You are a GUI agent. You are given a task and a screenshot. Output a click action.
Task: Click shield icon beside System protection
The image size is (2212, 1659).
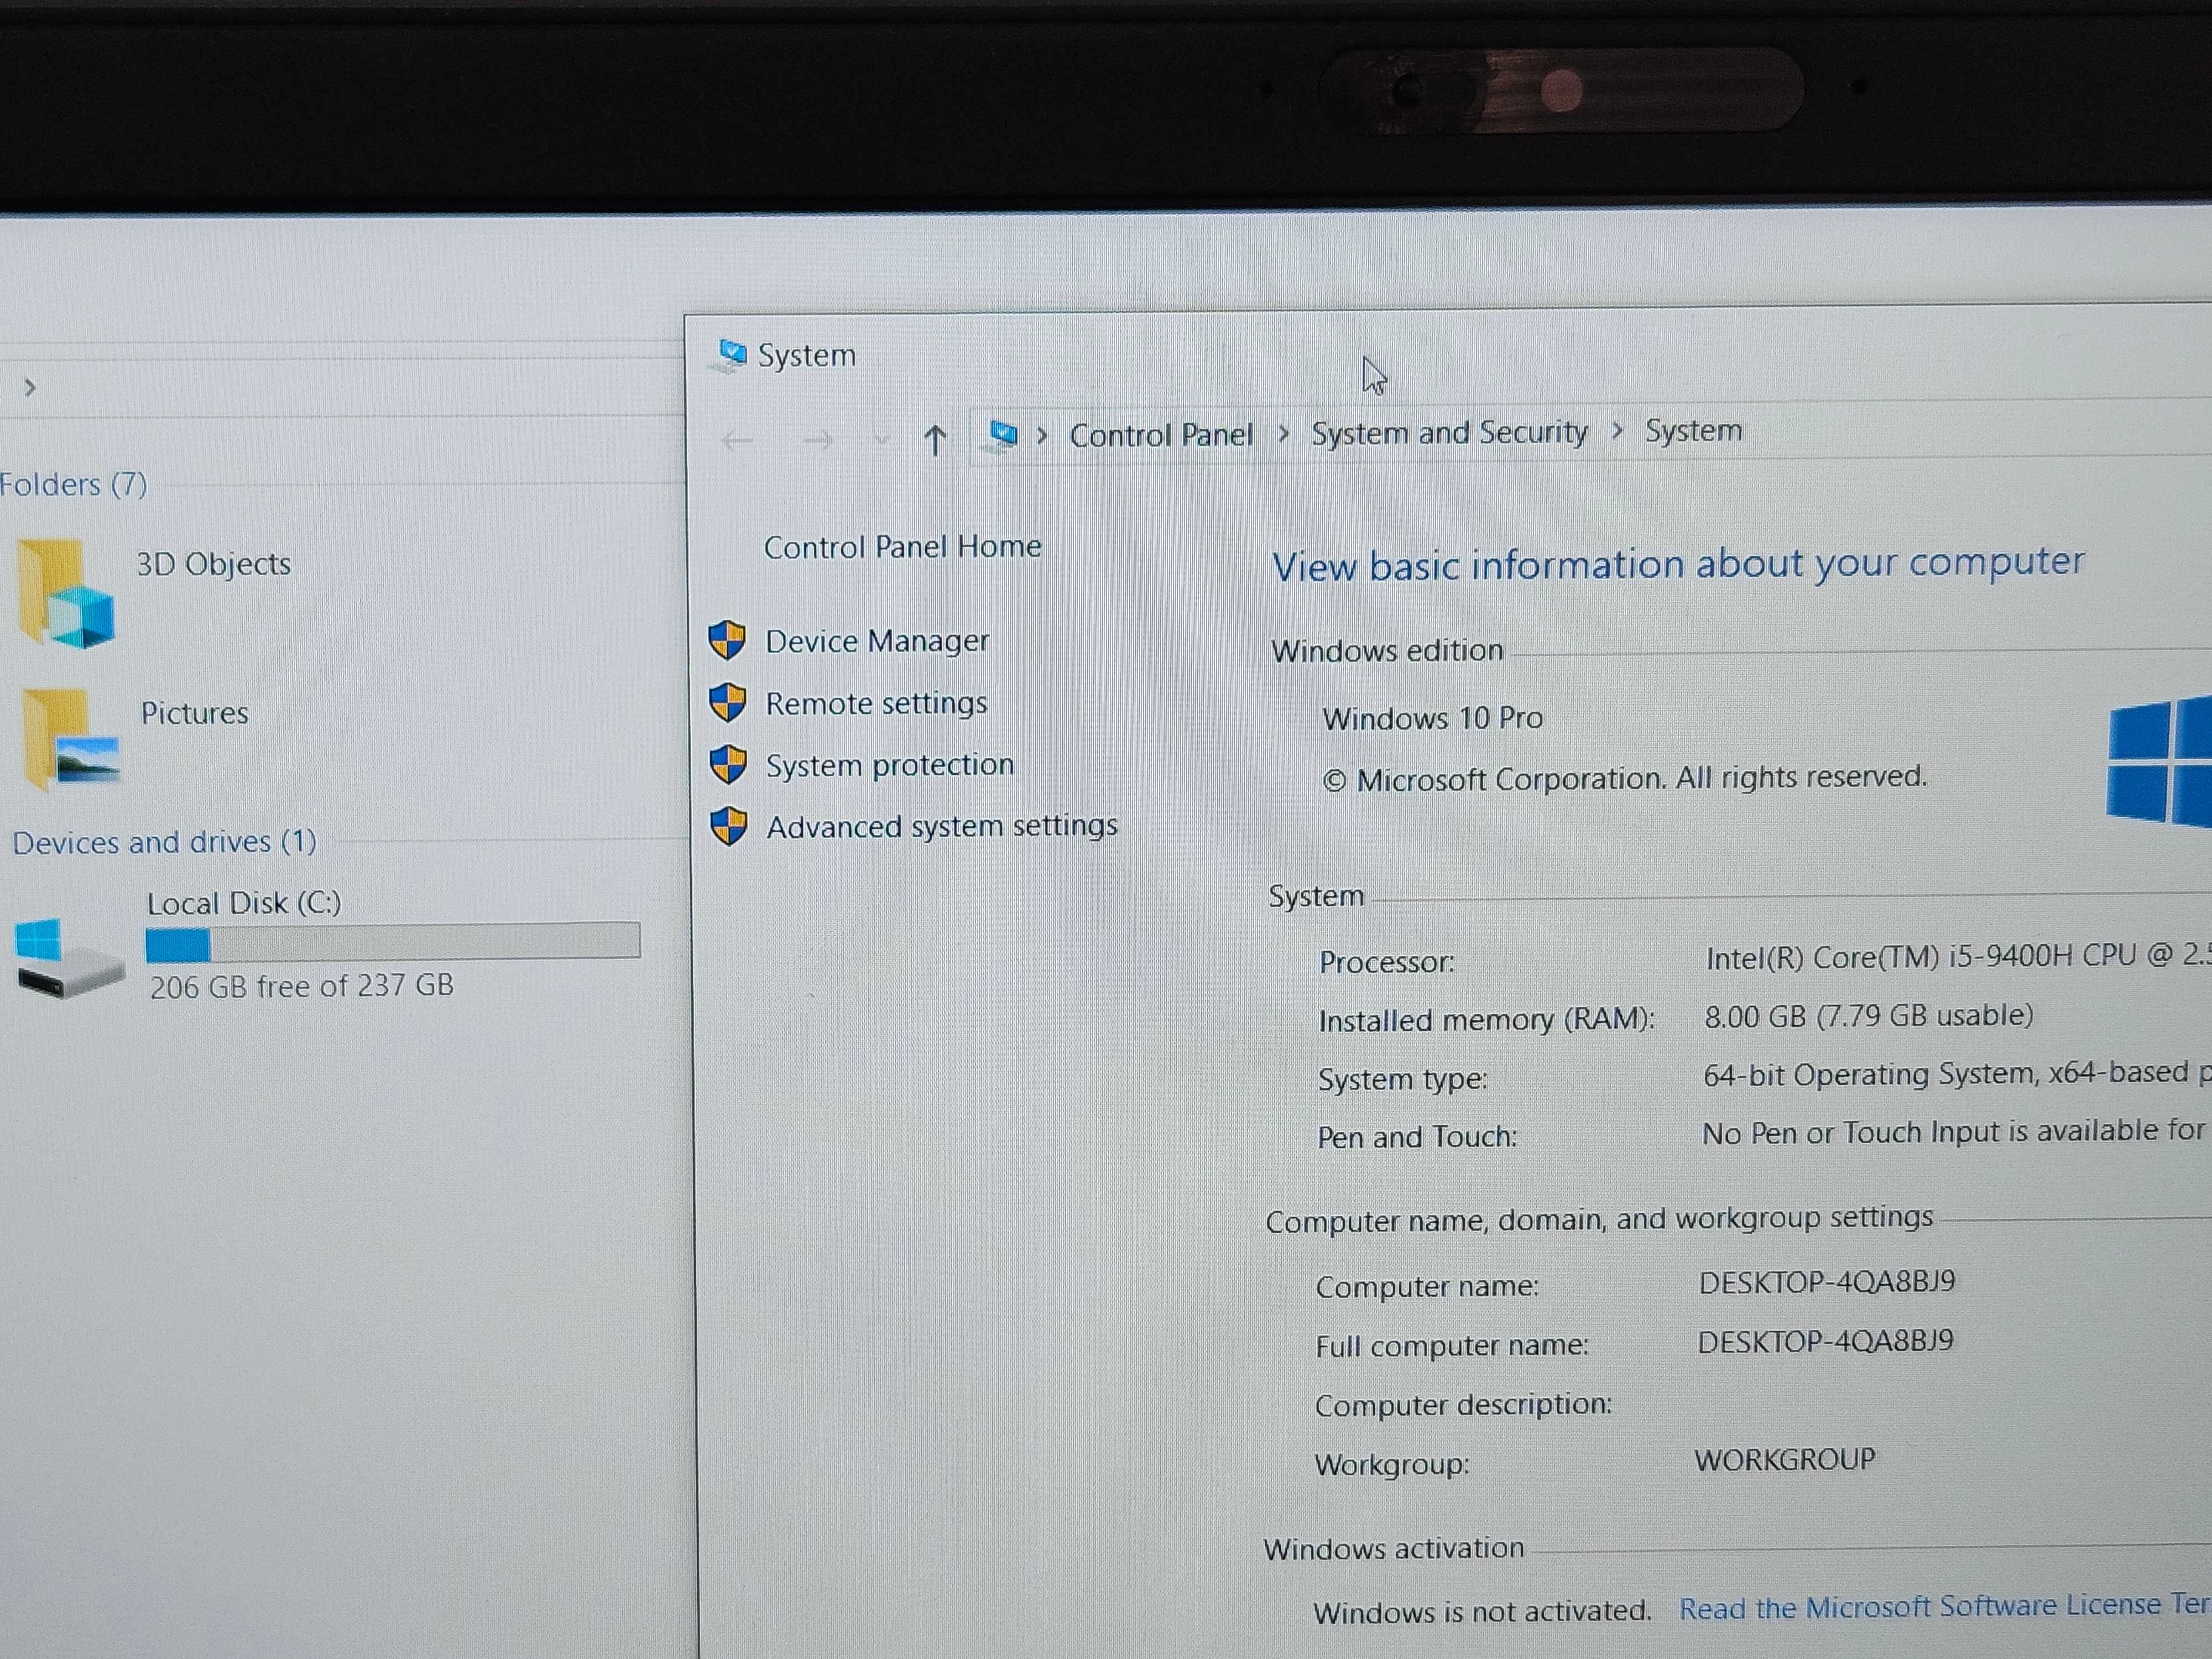[728, 765]
